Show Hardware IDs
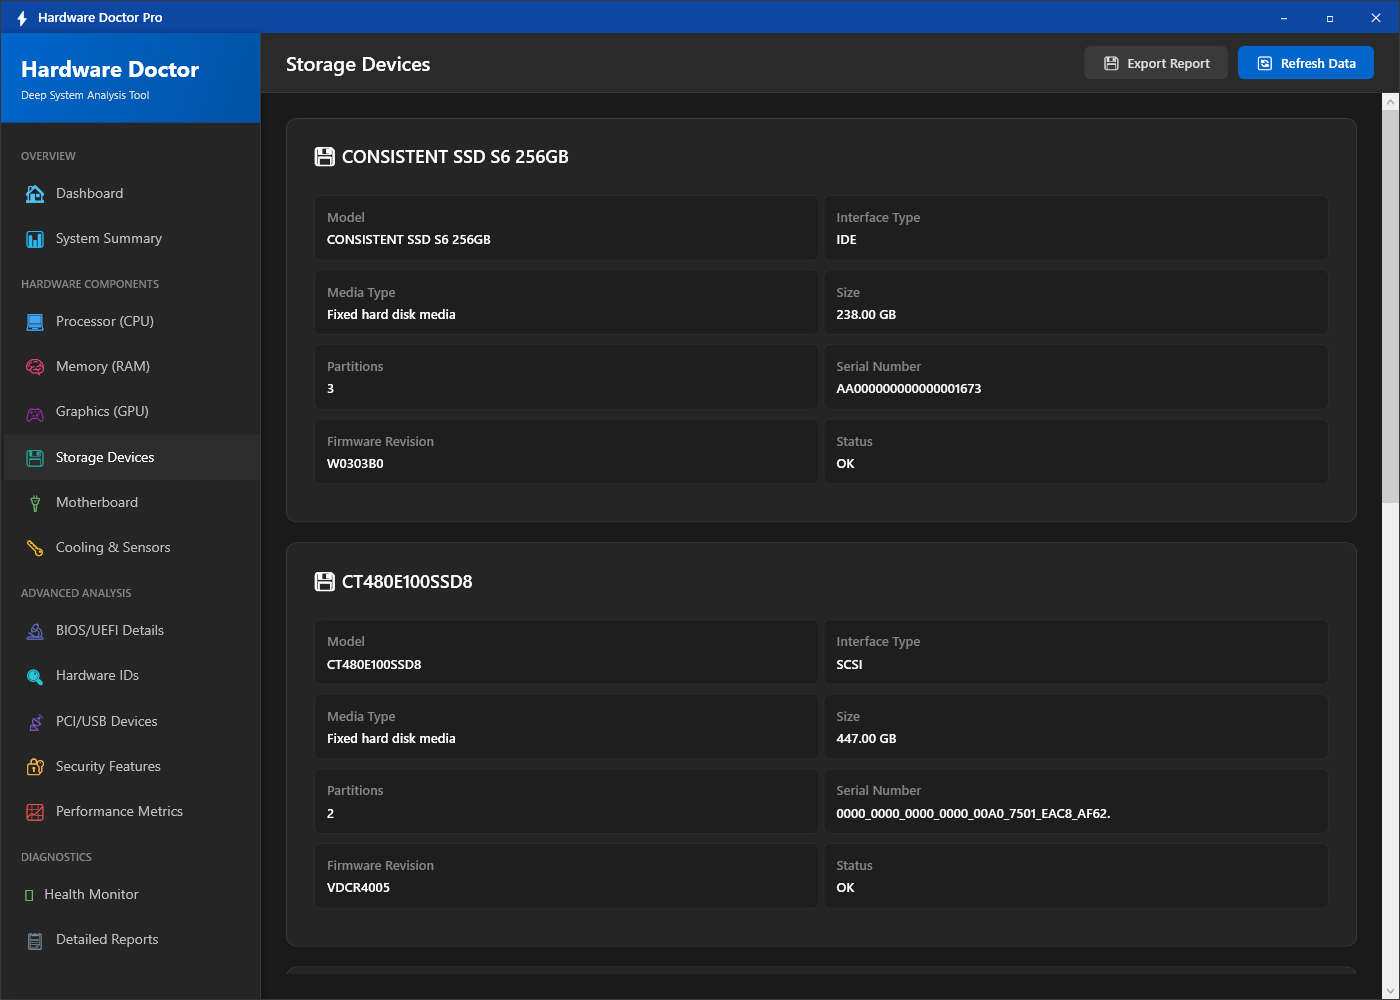This screenshot has height=1000, width=1400. tap(131, 676)
